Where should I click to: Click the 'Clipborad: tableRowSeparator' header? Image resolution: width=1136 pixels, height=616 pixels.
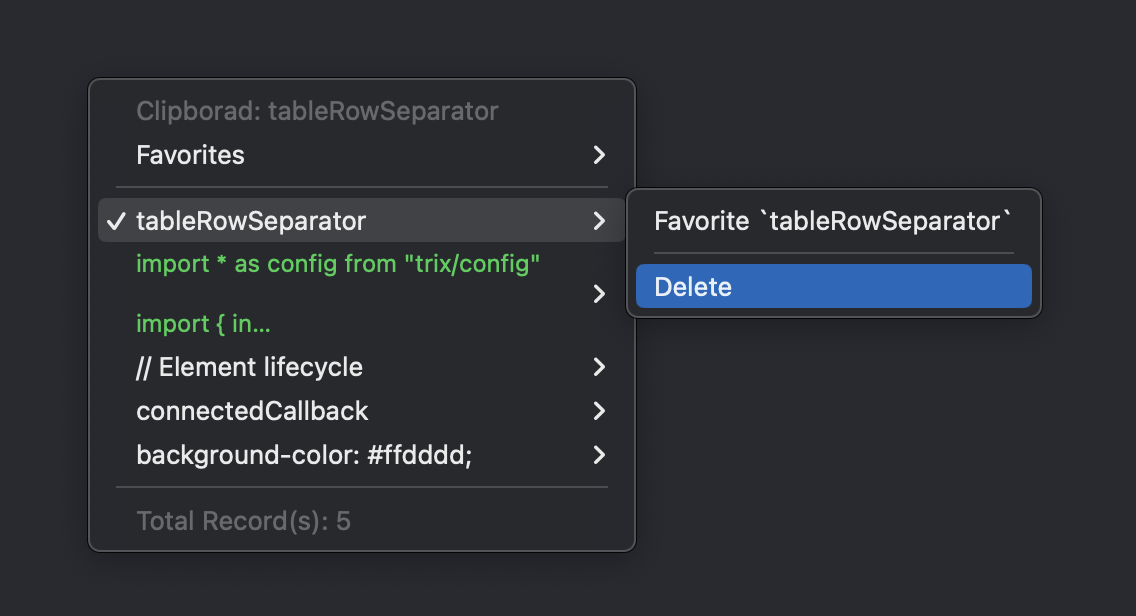pyautogui.click(x=317, y=111)
